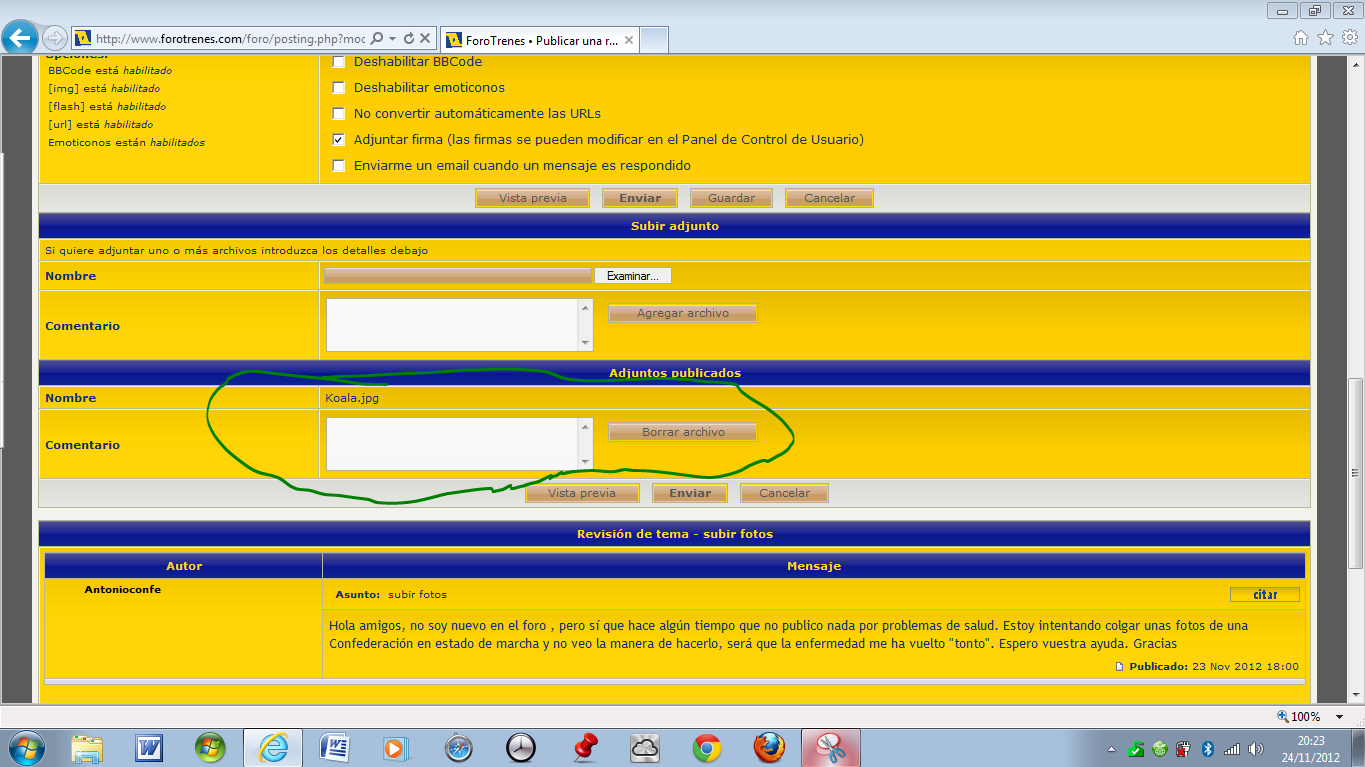Expand the address bar autocomplete dropdown arrow
Screen dimensions: 1365x767
(x=393, y=39)
